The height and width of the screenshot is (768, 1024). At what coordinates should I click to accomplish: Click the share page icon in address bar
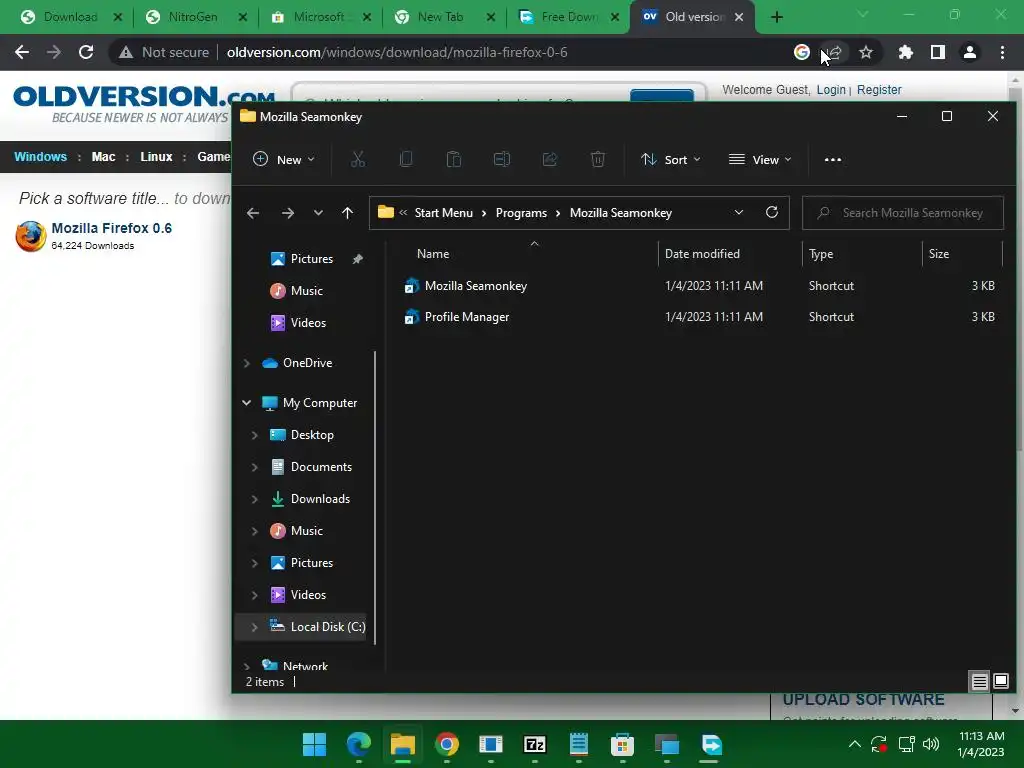(x=834, y=52)
